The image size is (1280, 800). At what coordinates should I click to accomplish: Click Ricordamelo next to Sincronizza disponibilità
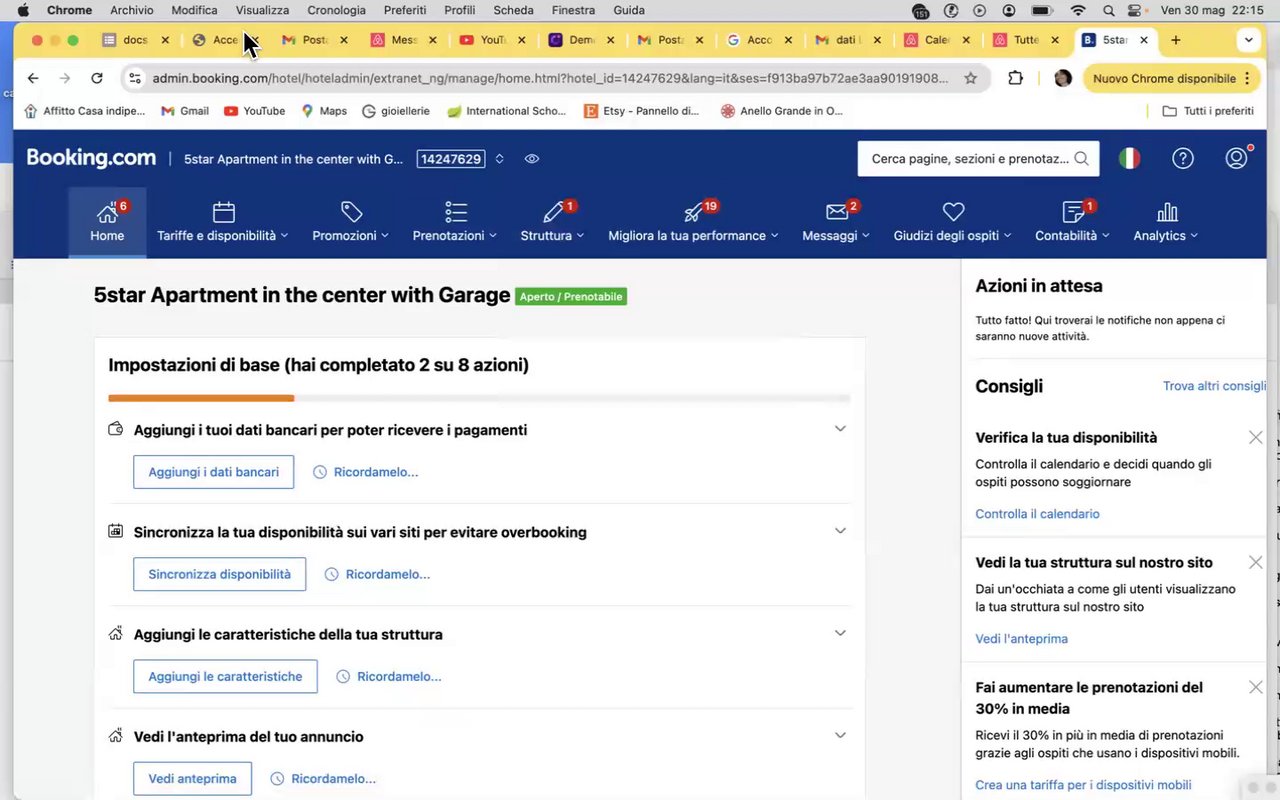coord(377,574)
